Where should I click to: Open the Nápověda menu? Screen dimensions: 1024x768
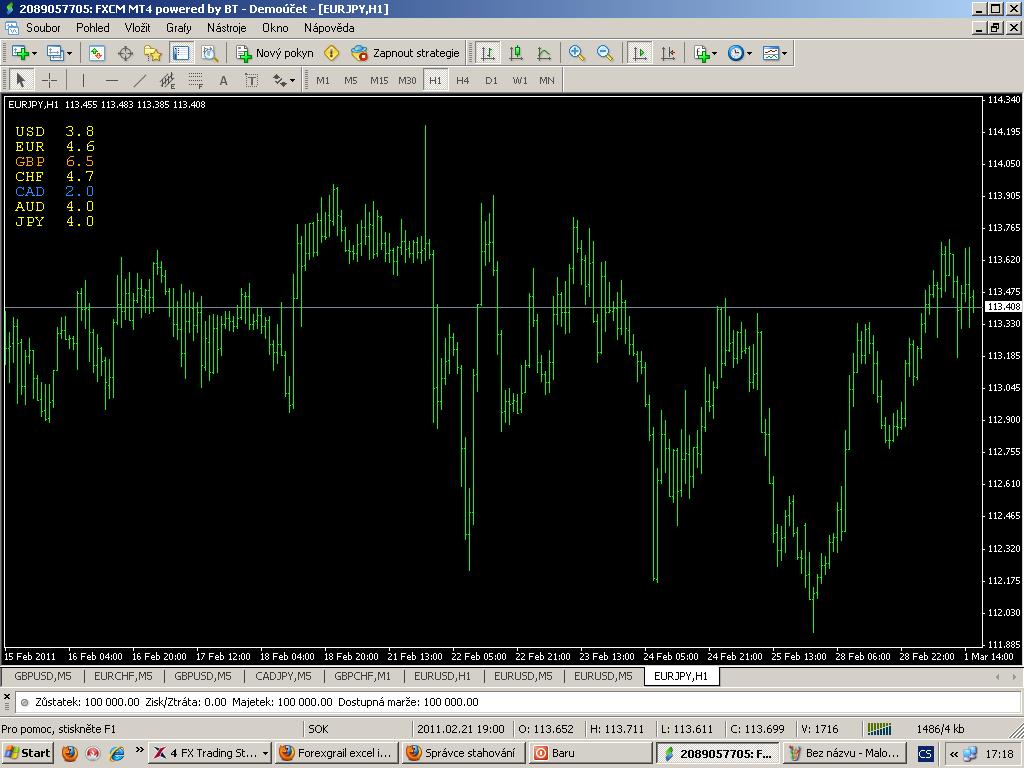pyautogui.click(x=329, y=27)
